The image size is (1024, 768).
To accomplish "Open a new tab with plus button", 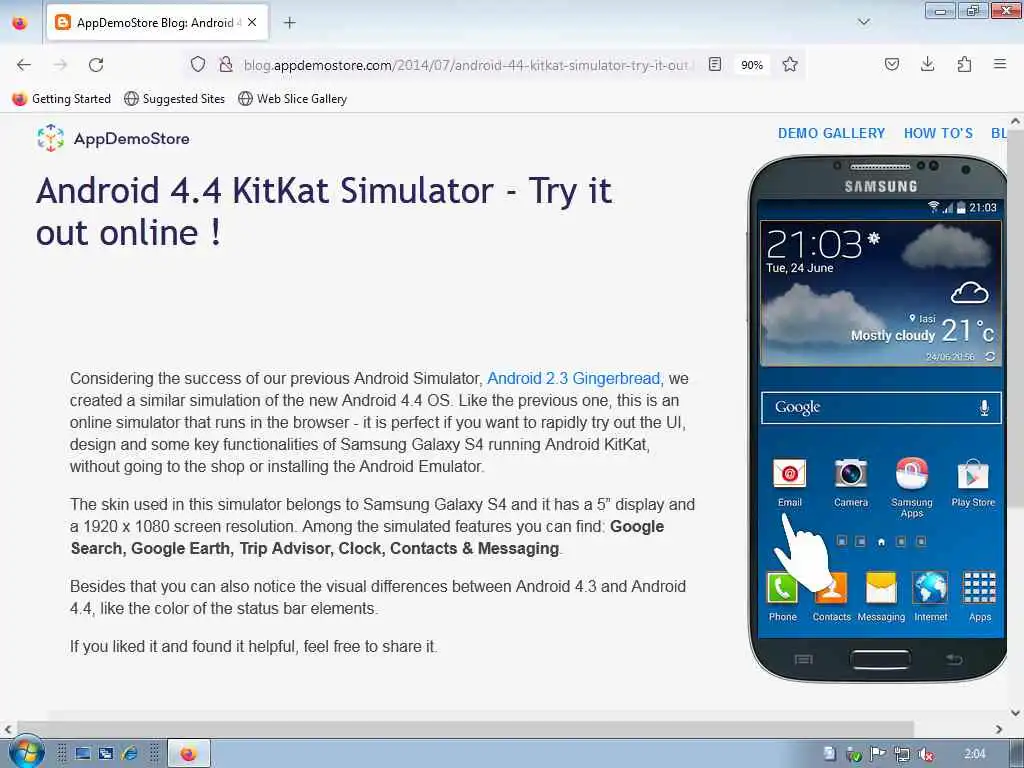I will pos(290,23).
